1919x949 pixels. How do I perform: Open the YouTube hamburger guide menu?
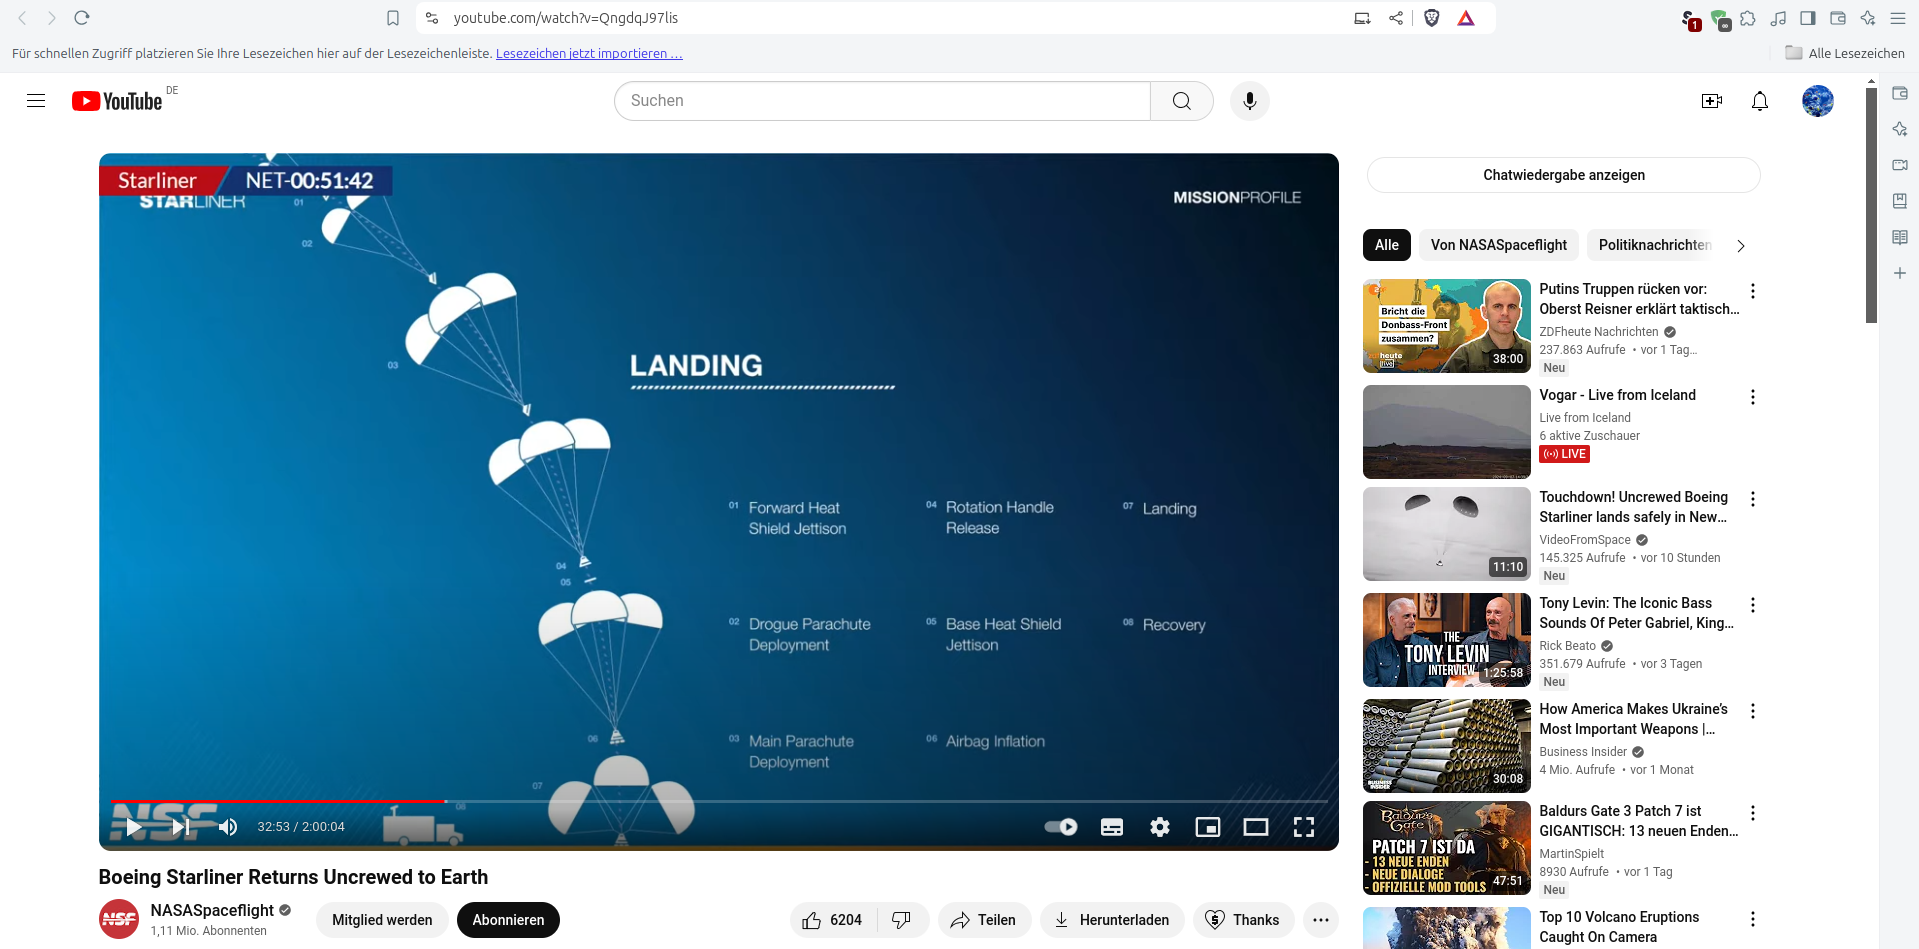pyautogui.click(x=36, y=101)
